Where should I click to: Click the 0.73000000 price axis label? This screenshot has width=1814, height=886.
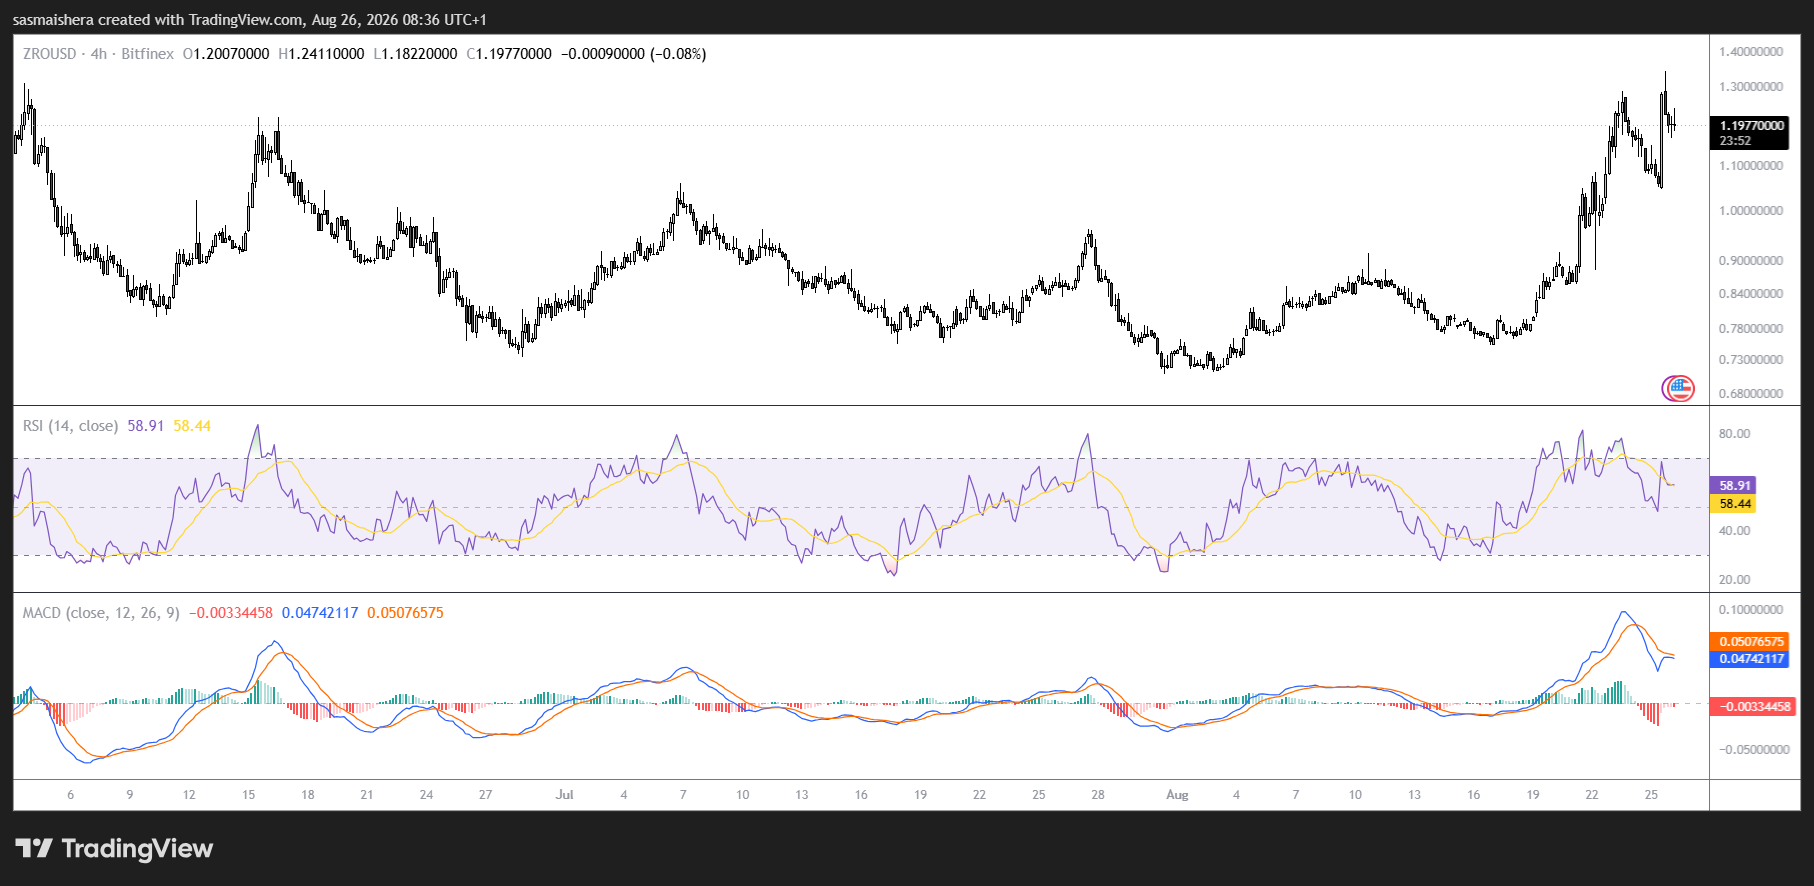click(x=1751, y=360)
